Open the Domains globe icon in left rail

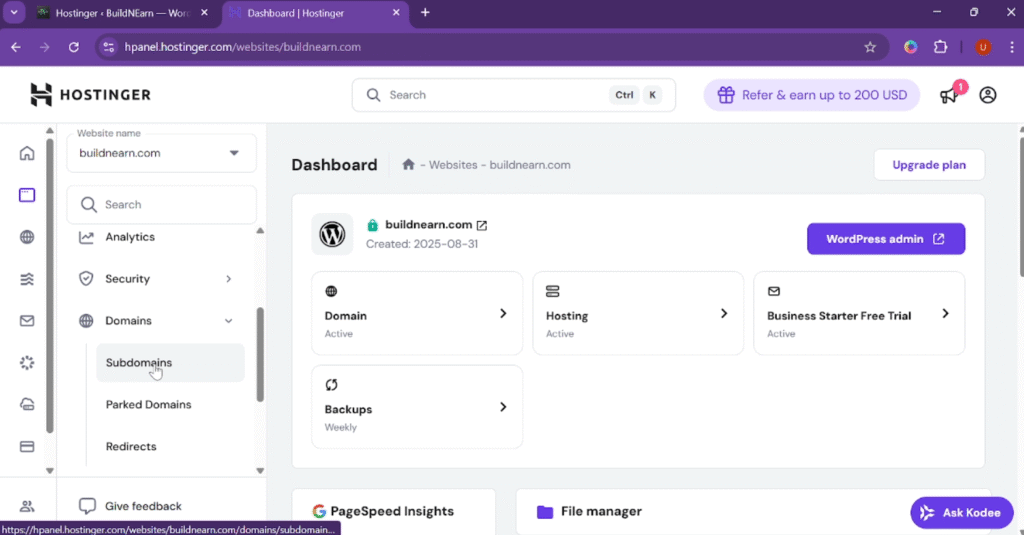(x=27, y=237)
